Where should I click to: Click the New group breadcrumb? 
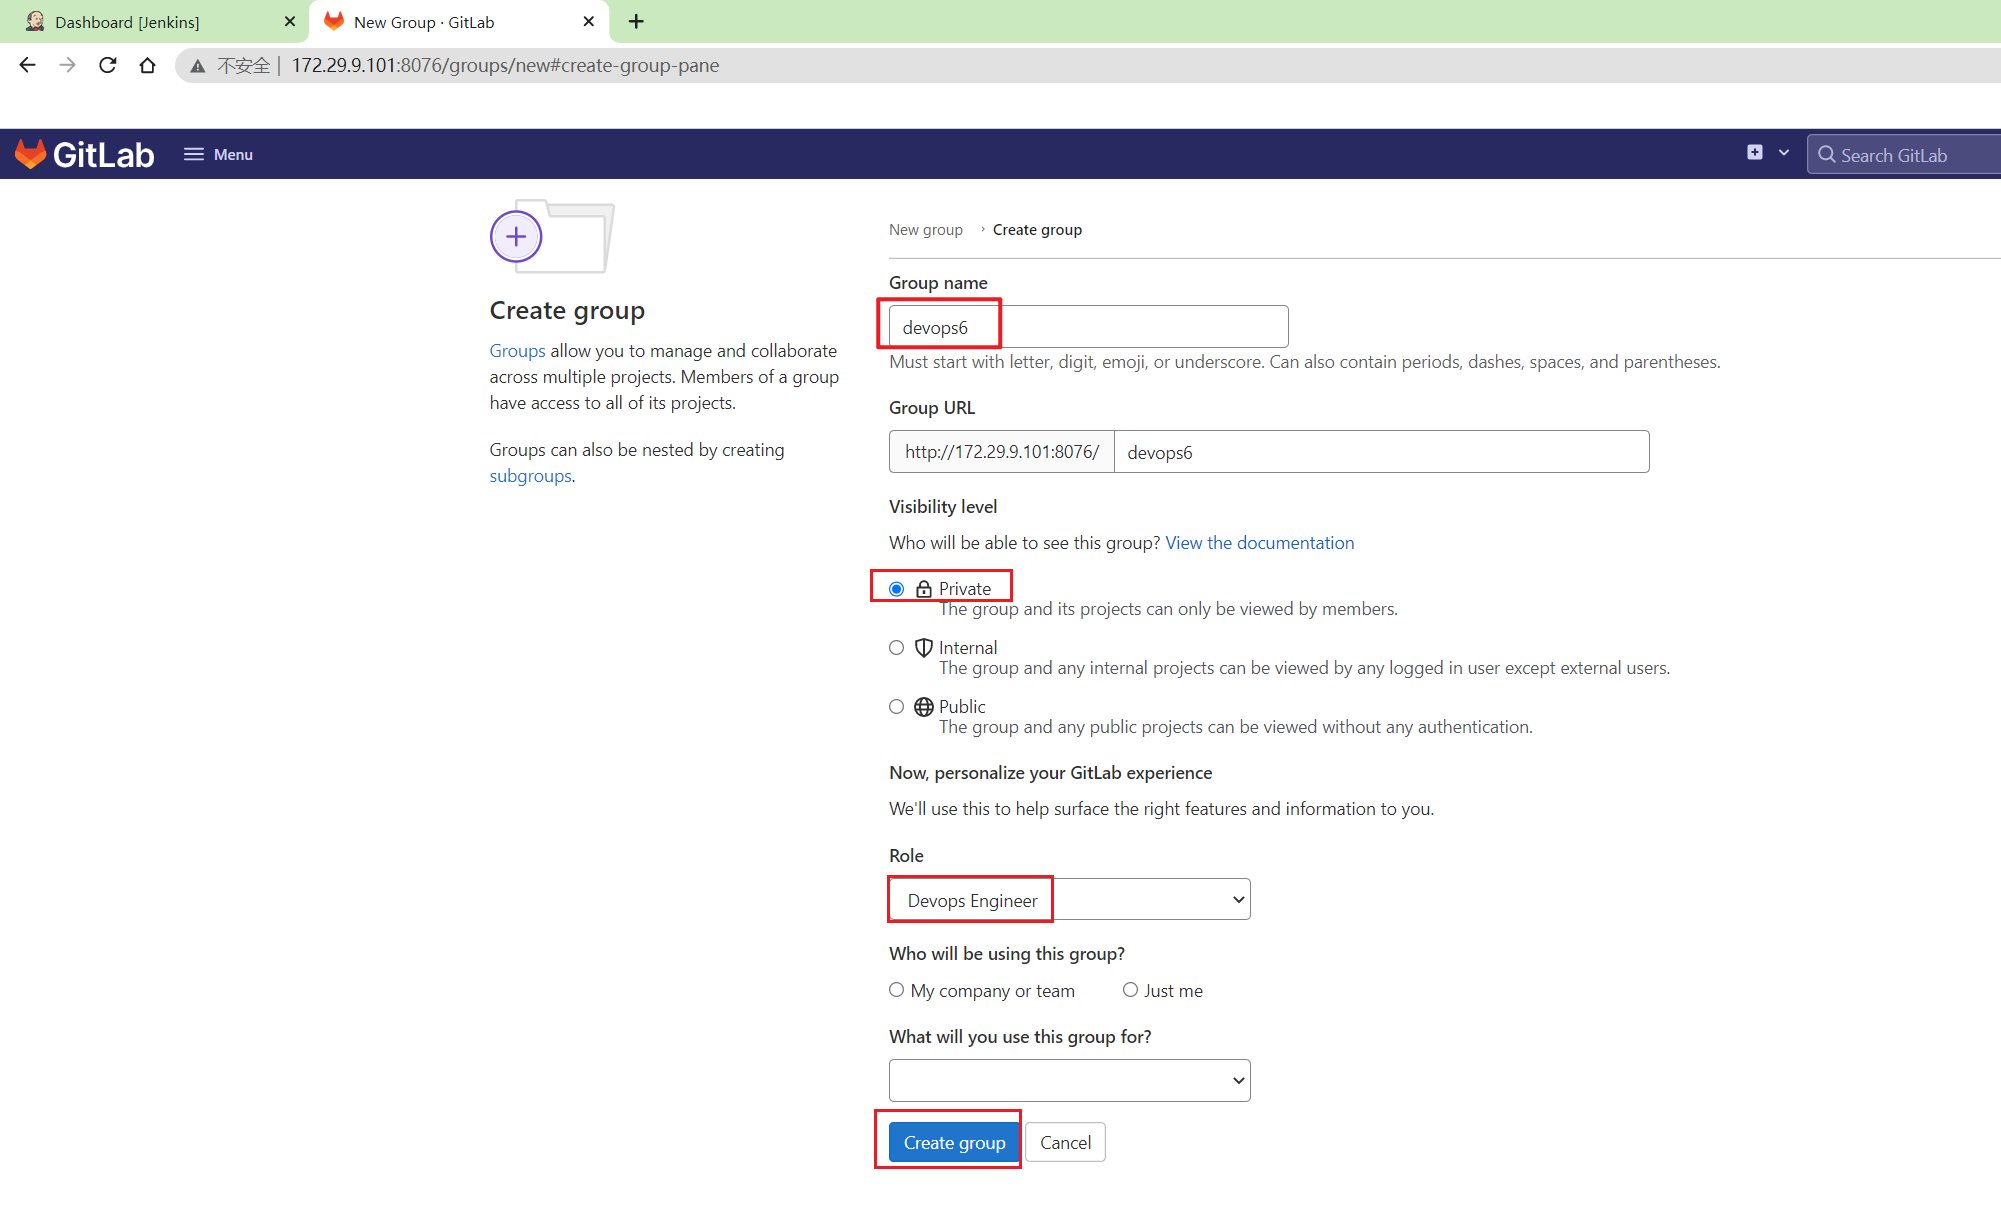[925, 229]
